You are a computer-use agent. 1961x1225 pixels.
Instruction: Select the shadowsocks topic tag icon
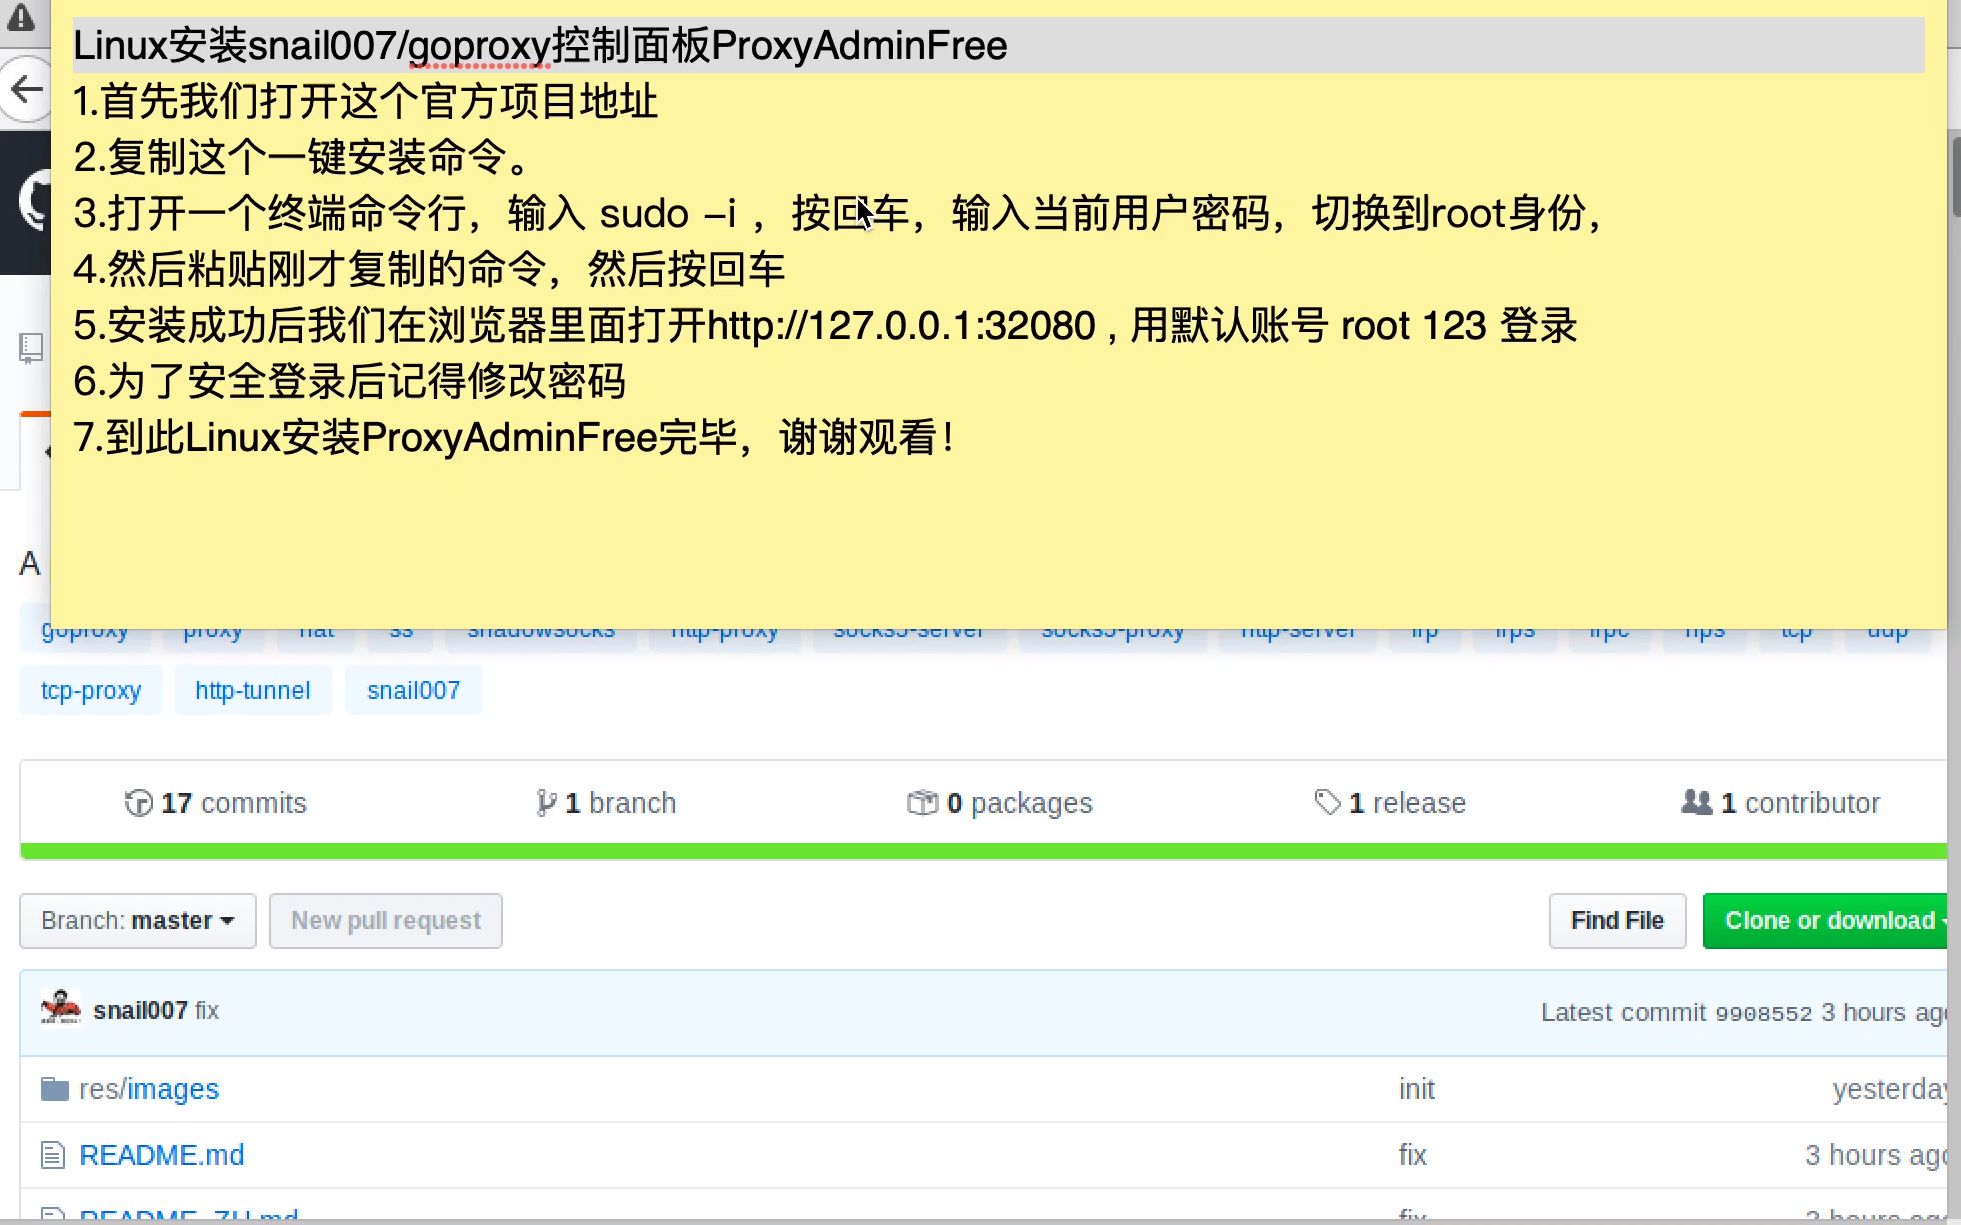(540, 631)
